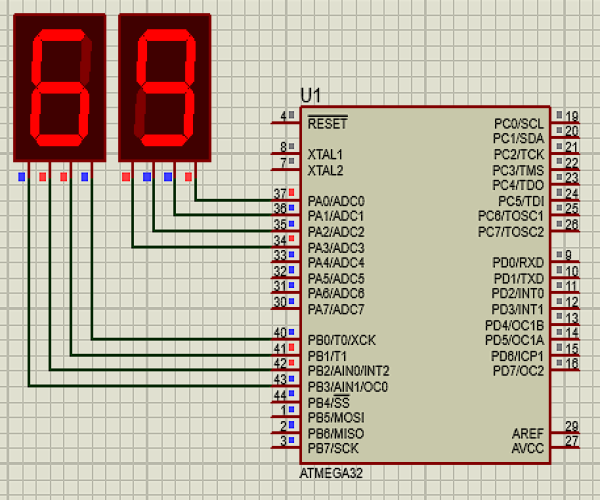
Task: Click the U1 component reference label
Action: [x=311, y=95]
